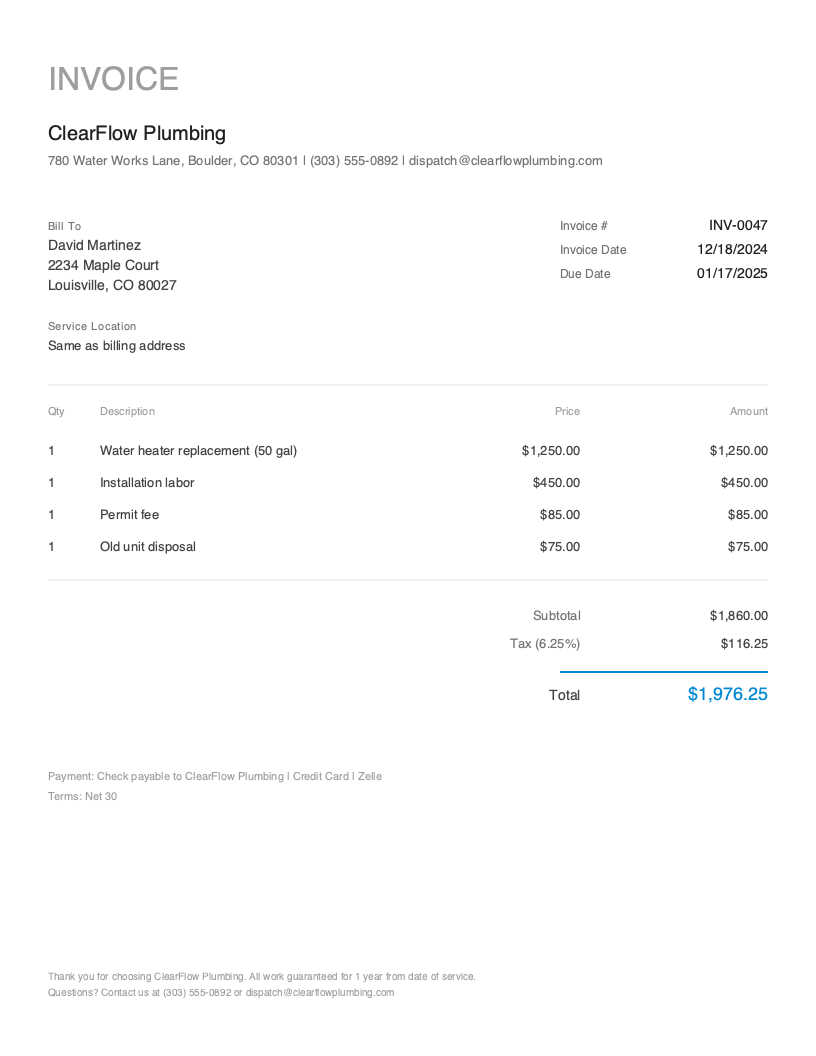Click the Bill To label
This screenshot has width=816, height=1056.
65,226
